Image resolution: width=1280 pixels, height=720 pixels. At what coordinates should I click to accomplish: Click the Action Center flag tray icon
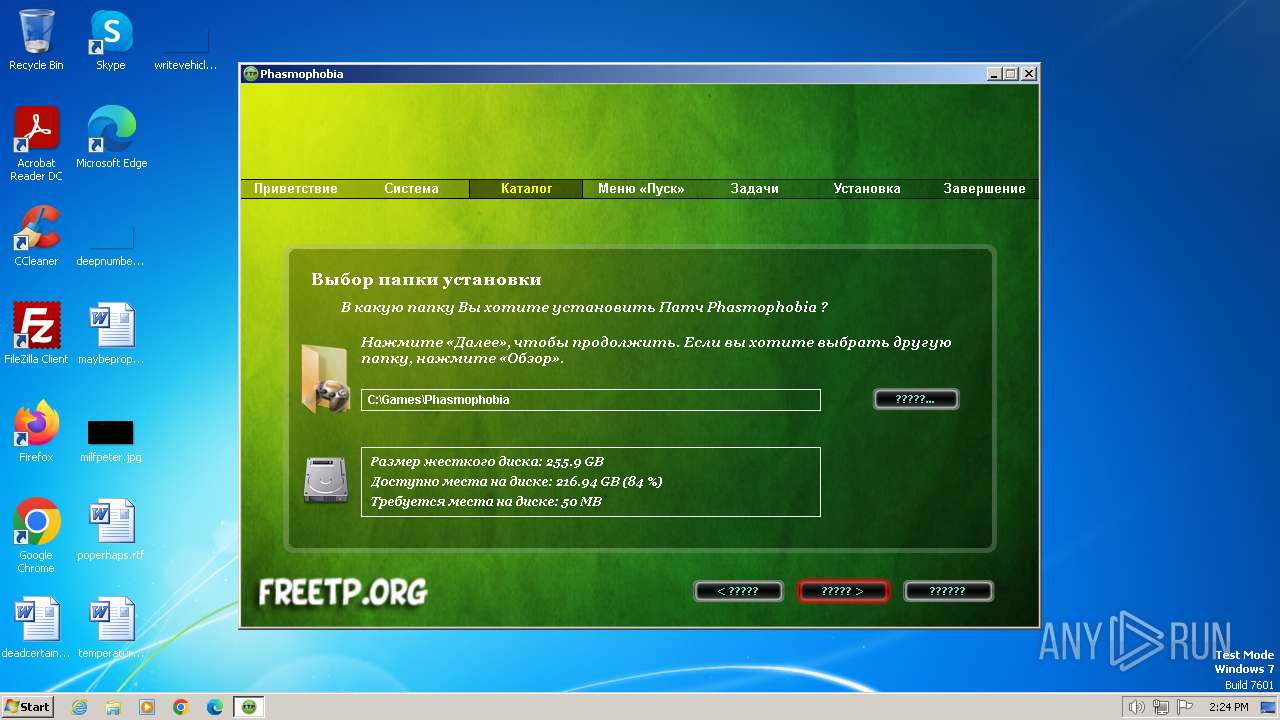[x=1185, y=707]
